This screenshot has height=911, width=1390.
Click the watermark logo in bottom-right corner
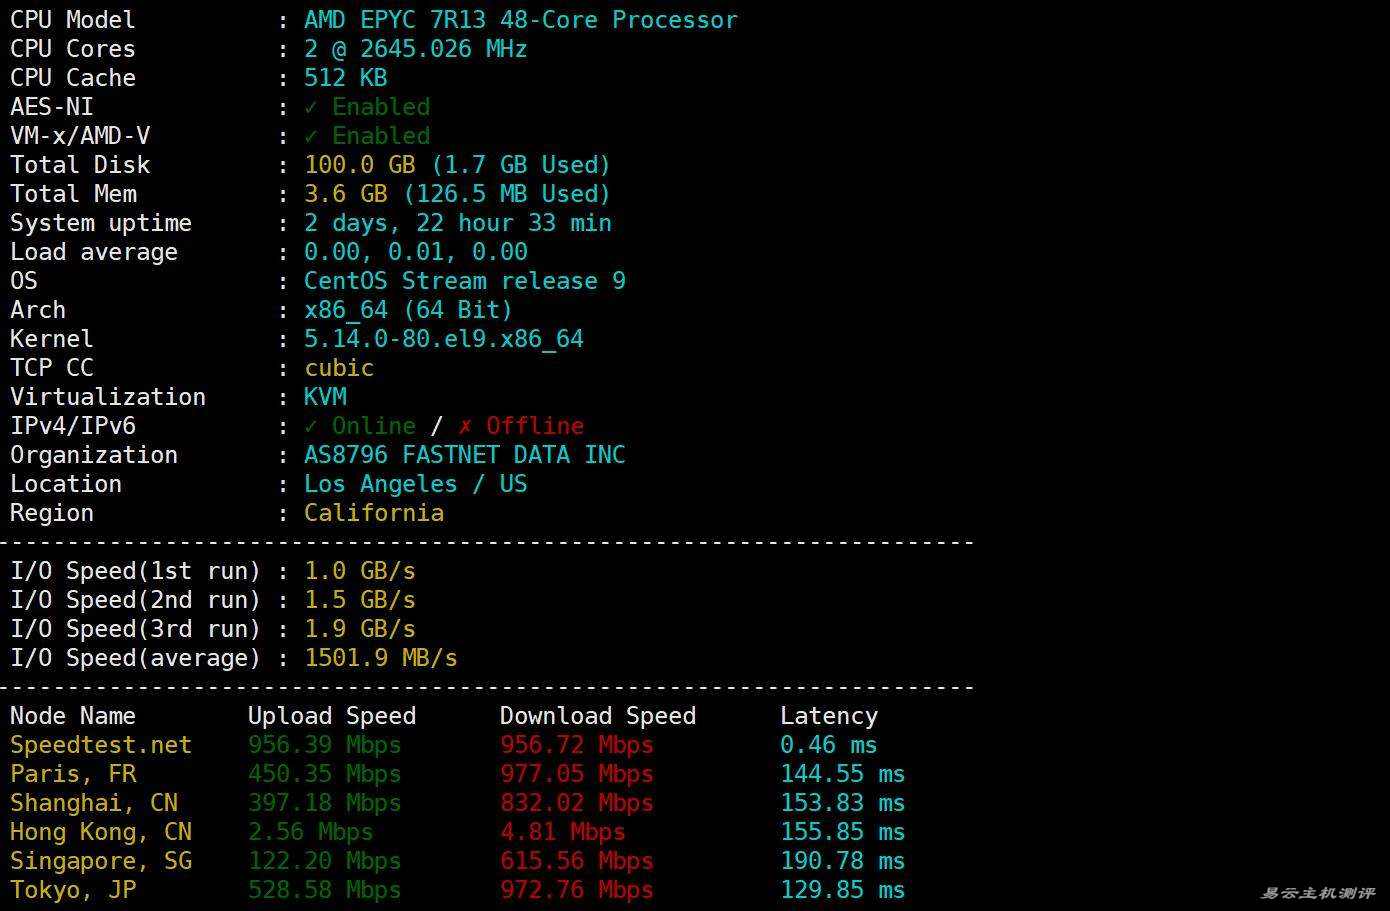[1317, 892]
